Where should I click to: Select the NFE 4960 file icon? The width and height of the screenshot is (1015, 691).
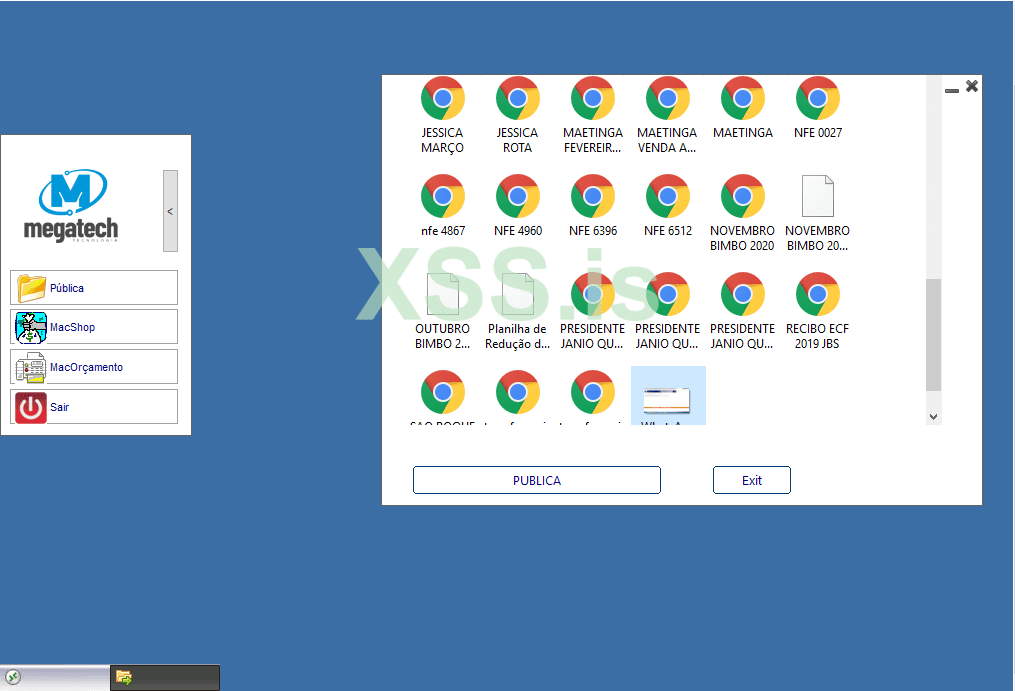click(518, 196)
